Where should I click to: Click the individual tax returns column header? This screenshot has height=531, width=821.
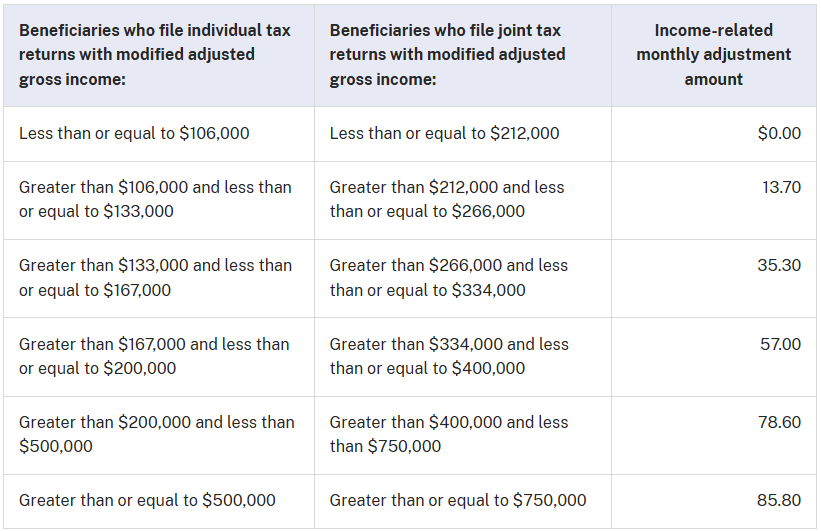(x=155, y=54)
